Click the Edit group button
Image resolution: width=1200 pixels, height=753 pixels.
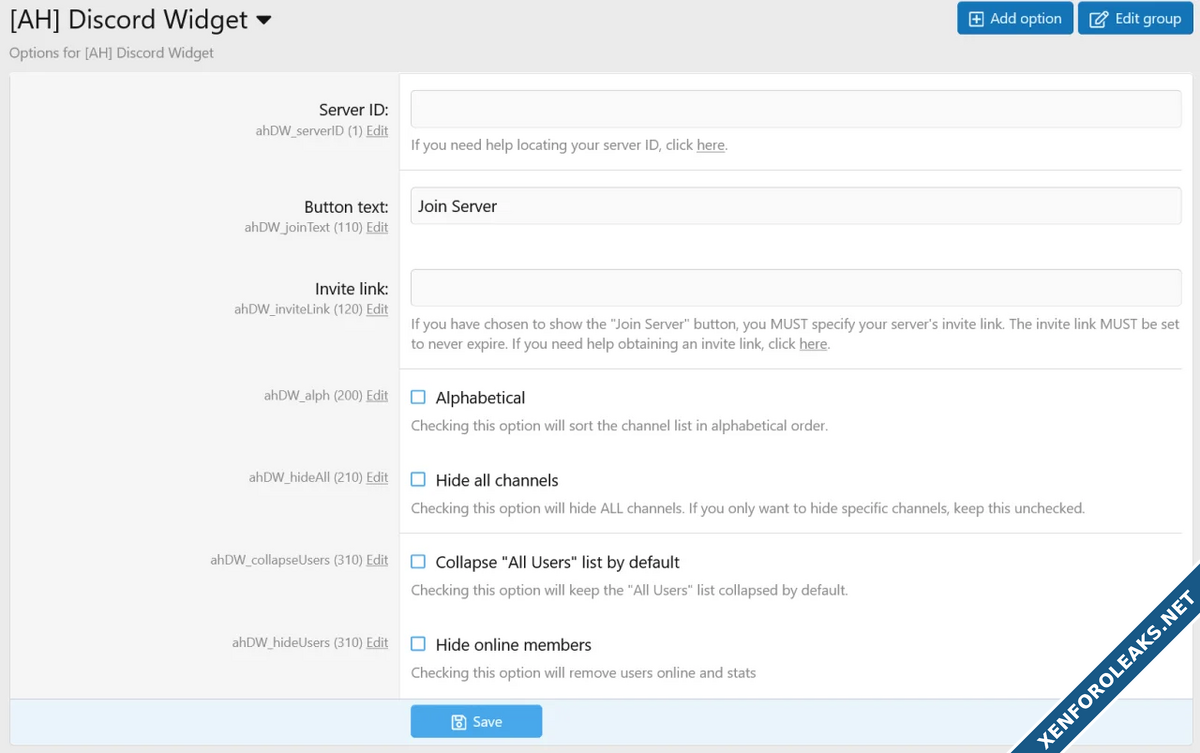click(x=1137, y=19)
